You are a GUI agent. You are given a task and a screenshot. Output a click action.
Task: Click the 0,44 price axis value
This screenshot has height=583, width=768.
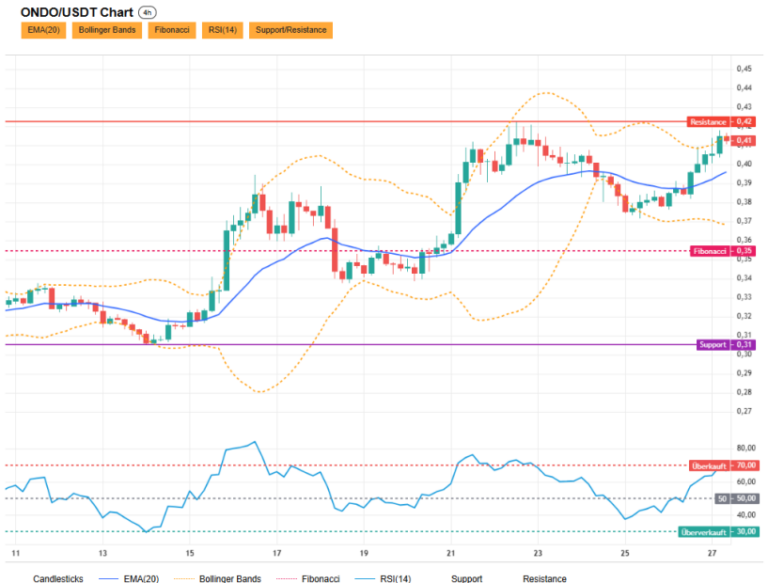point(744,88)
